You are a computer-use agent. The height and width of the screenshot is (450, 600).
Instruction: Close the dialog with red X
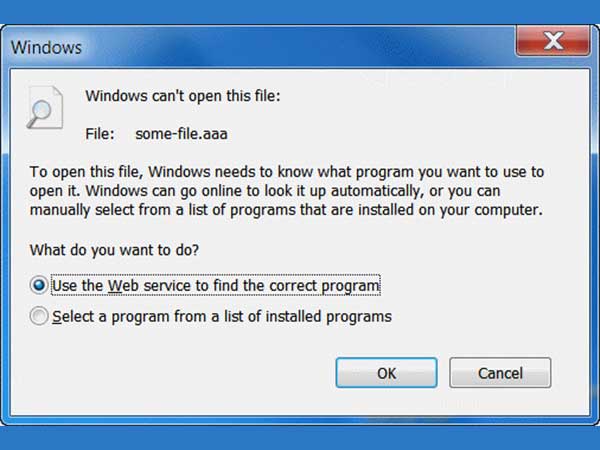coord(553,41)
